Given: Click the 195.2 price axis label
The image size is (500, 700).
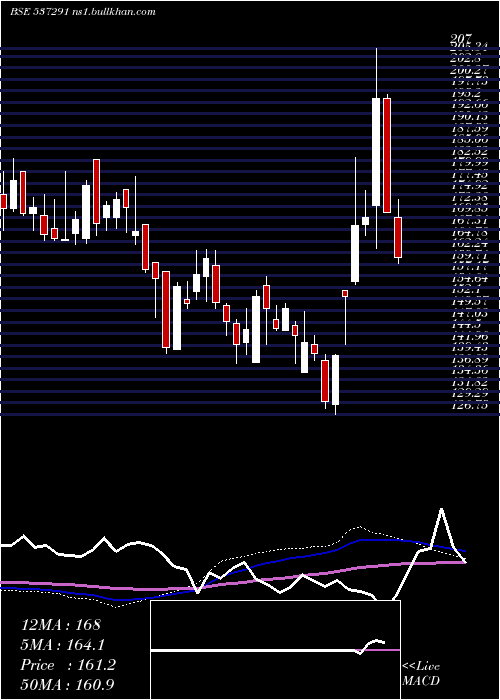Looking at the screenshot, I should coord(465,94).
